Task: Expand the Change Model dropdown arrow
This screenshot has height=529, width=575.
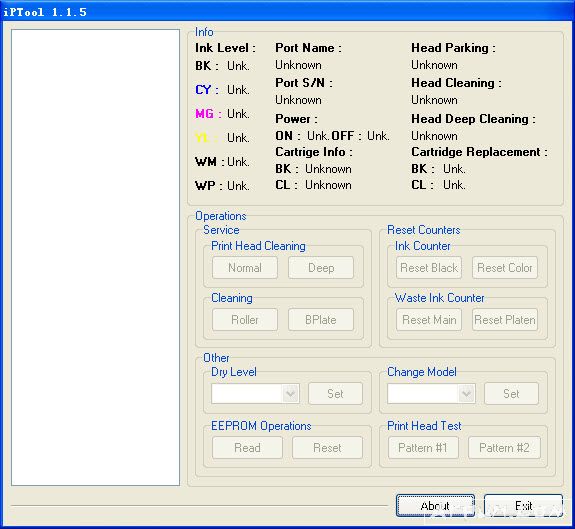Action: [x=466, y=394]
